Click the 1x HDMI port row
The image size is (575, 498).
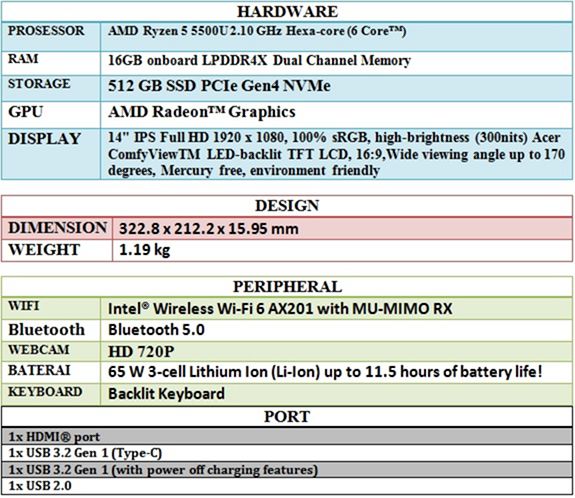click(x=287, y=436)
